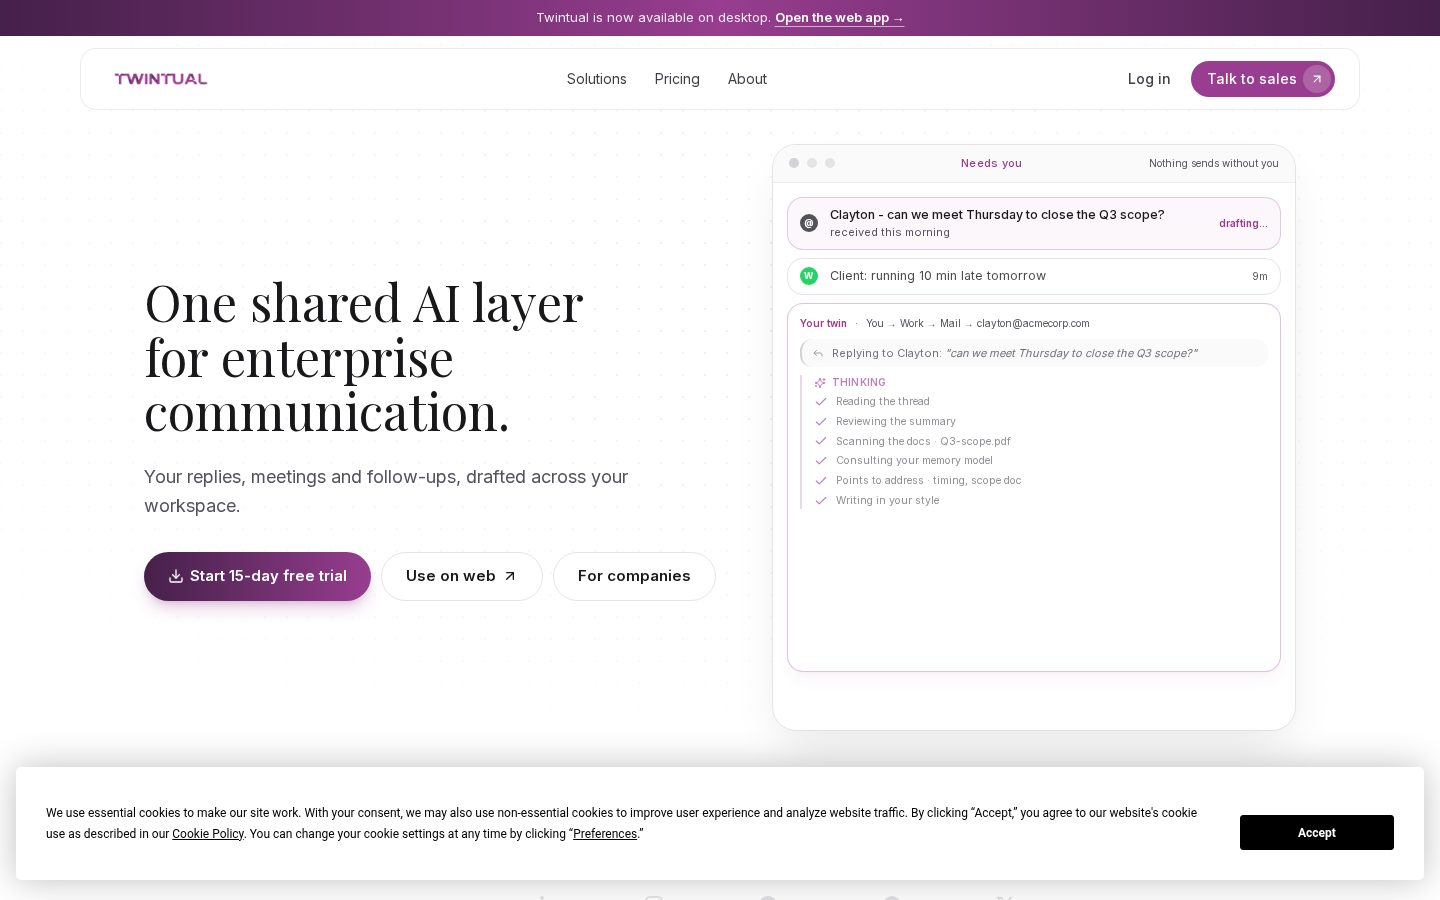
Task: Click the Log in link
Action: pyautogui.click(x=1149, y=79)
